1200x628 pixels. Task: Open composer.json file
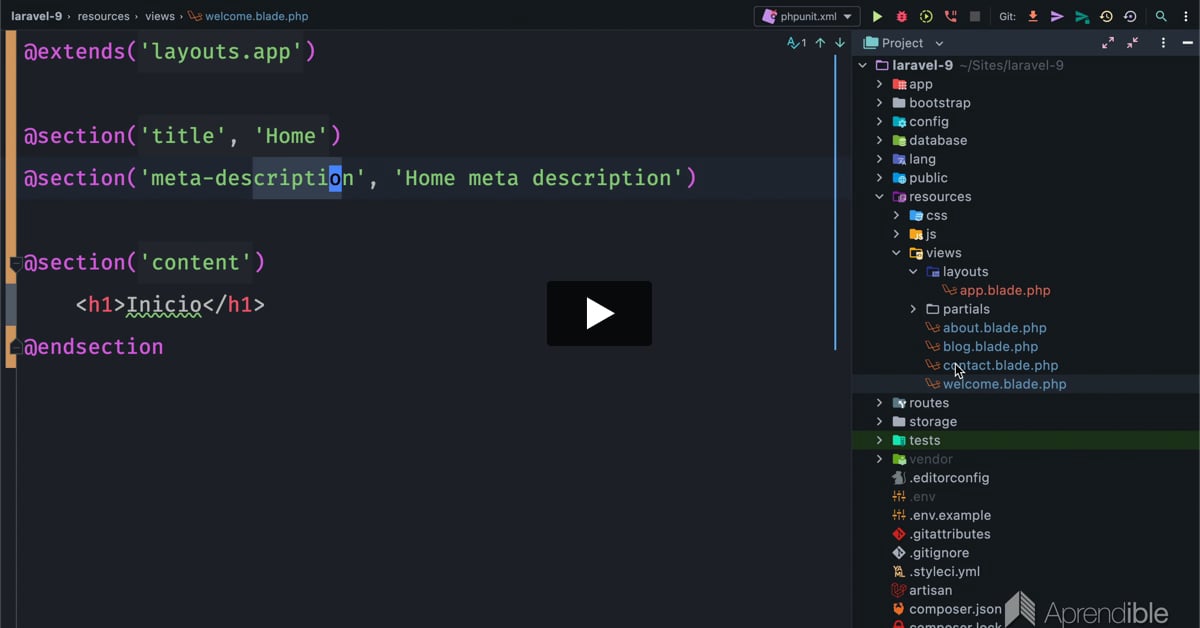[x=955, y=609]
